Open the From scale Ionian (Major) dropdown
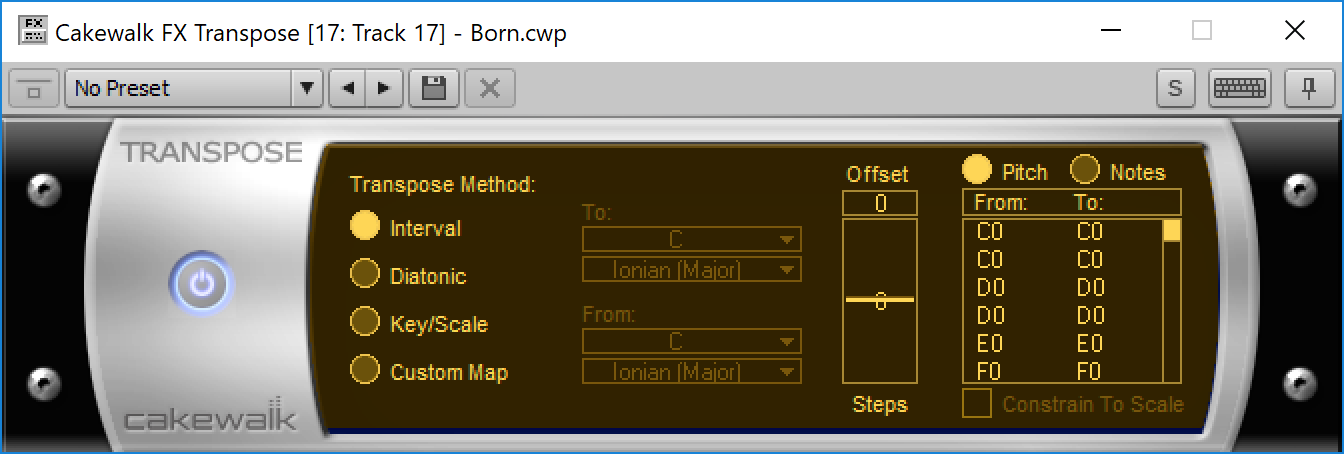 coord(692,372)
